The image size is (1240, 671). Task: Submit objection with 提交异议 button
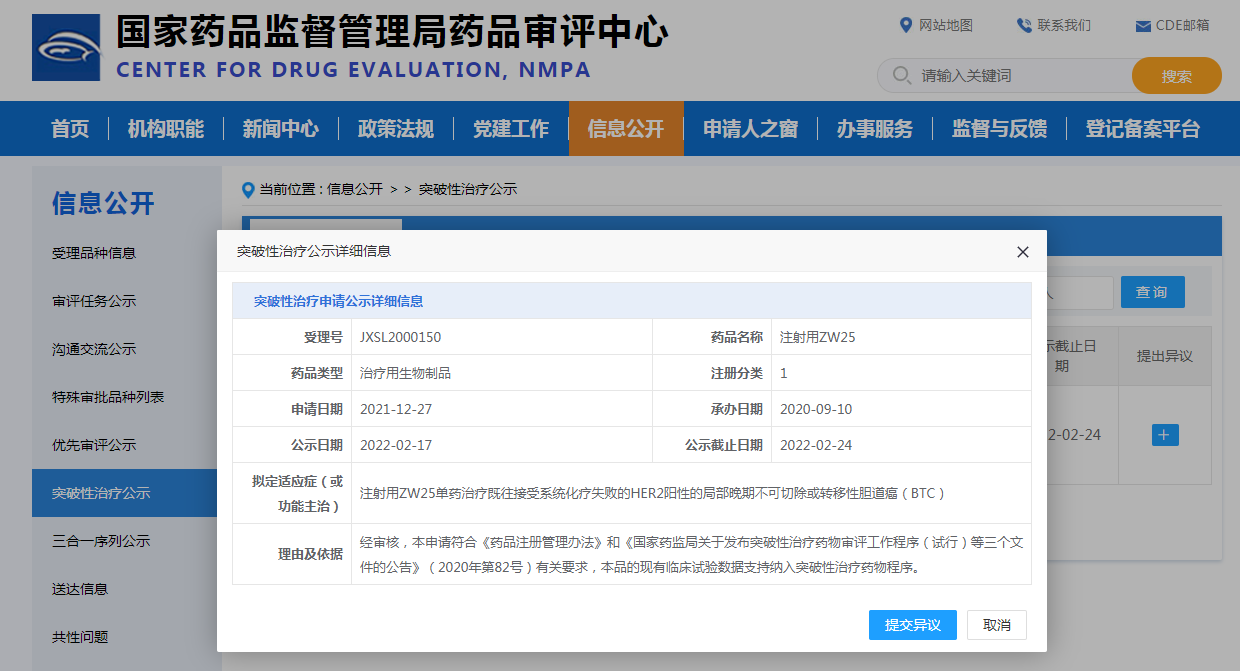coord(912,625)
